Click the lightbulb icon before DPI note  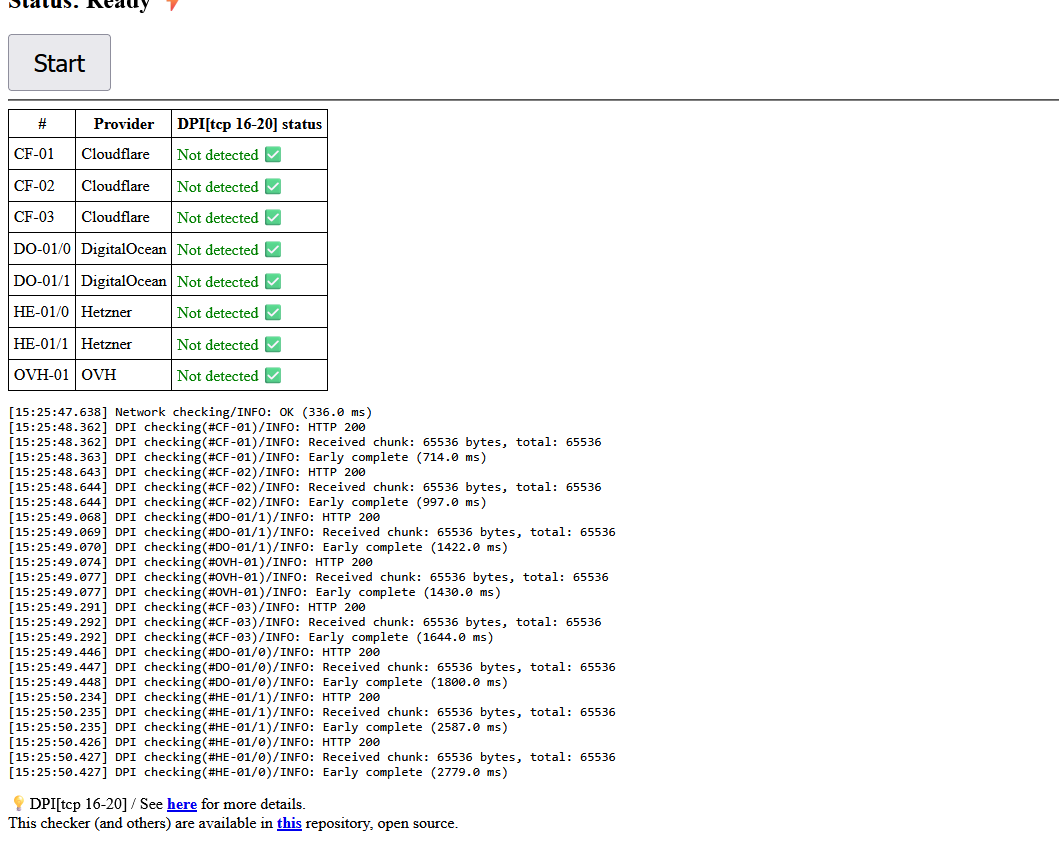18,804
